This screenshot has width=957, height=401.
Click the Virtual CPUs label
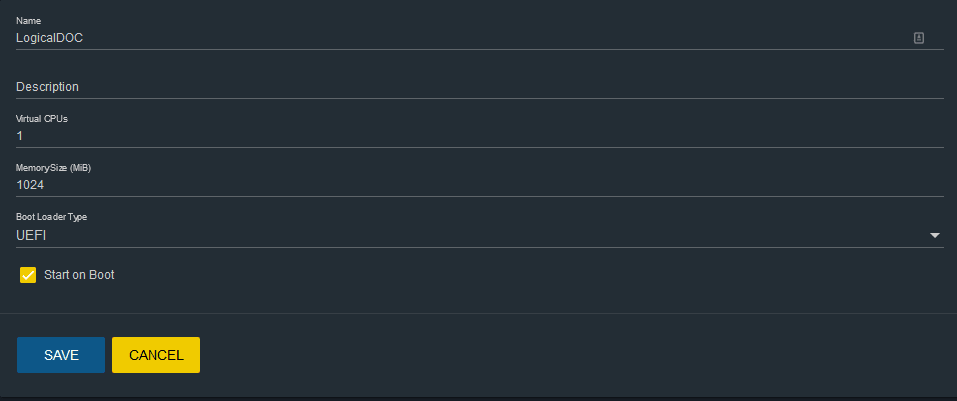tap(42, 118)
